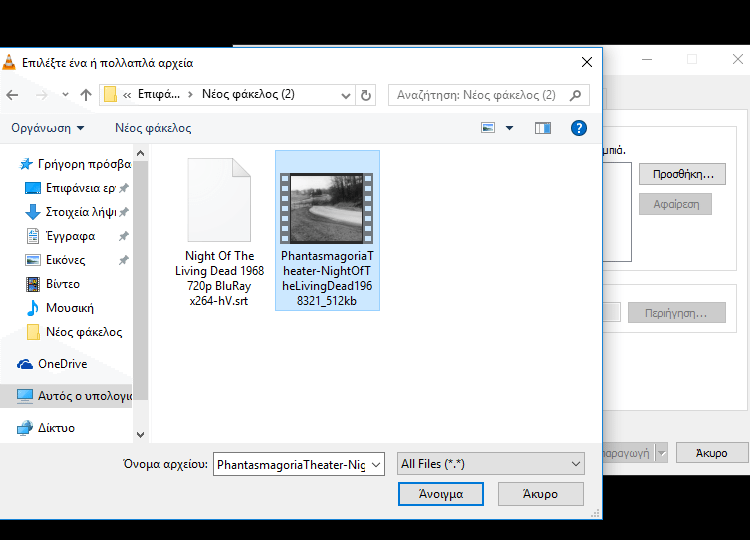
Task: Close the file selection dialog
Action: click(x=587, y=62)
